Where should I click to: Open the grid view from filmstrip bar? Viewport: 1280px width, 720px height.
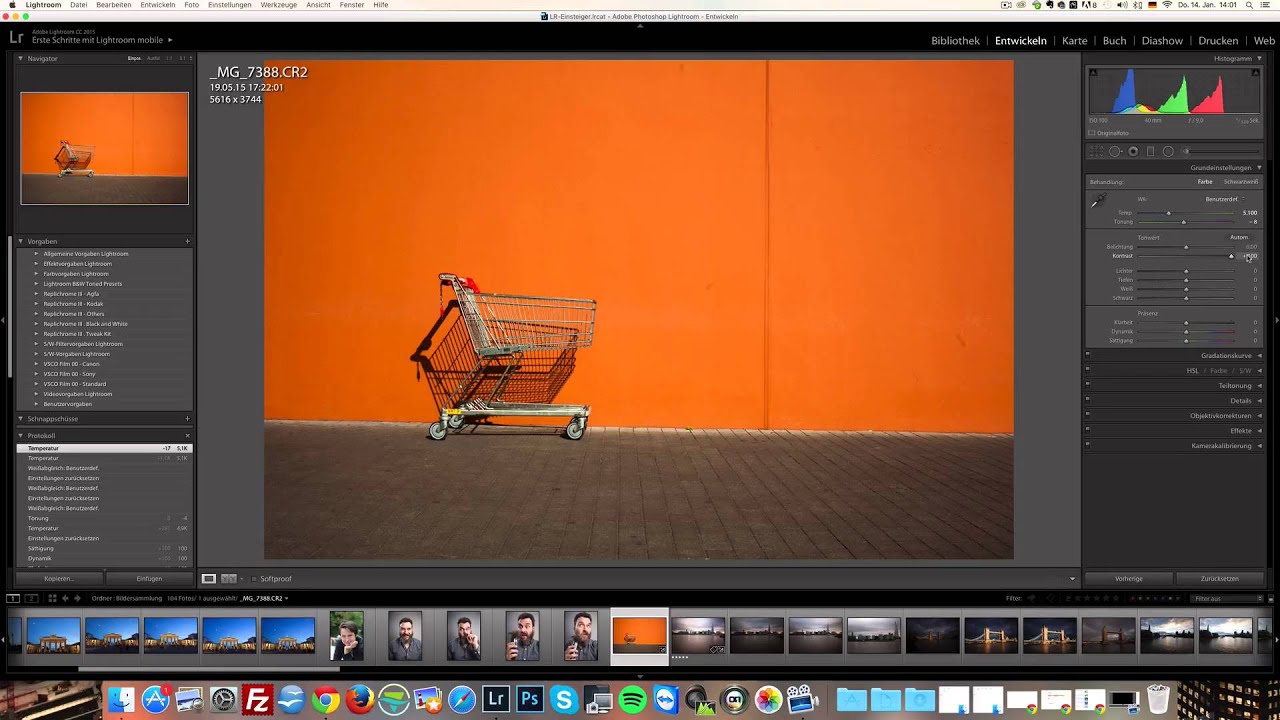[x=52, y=598]
